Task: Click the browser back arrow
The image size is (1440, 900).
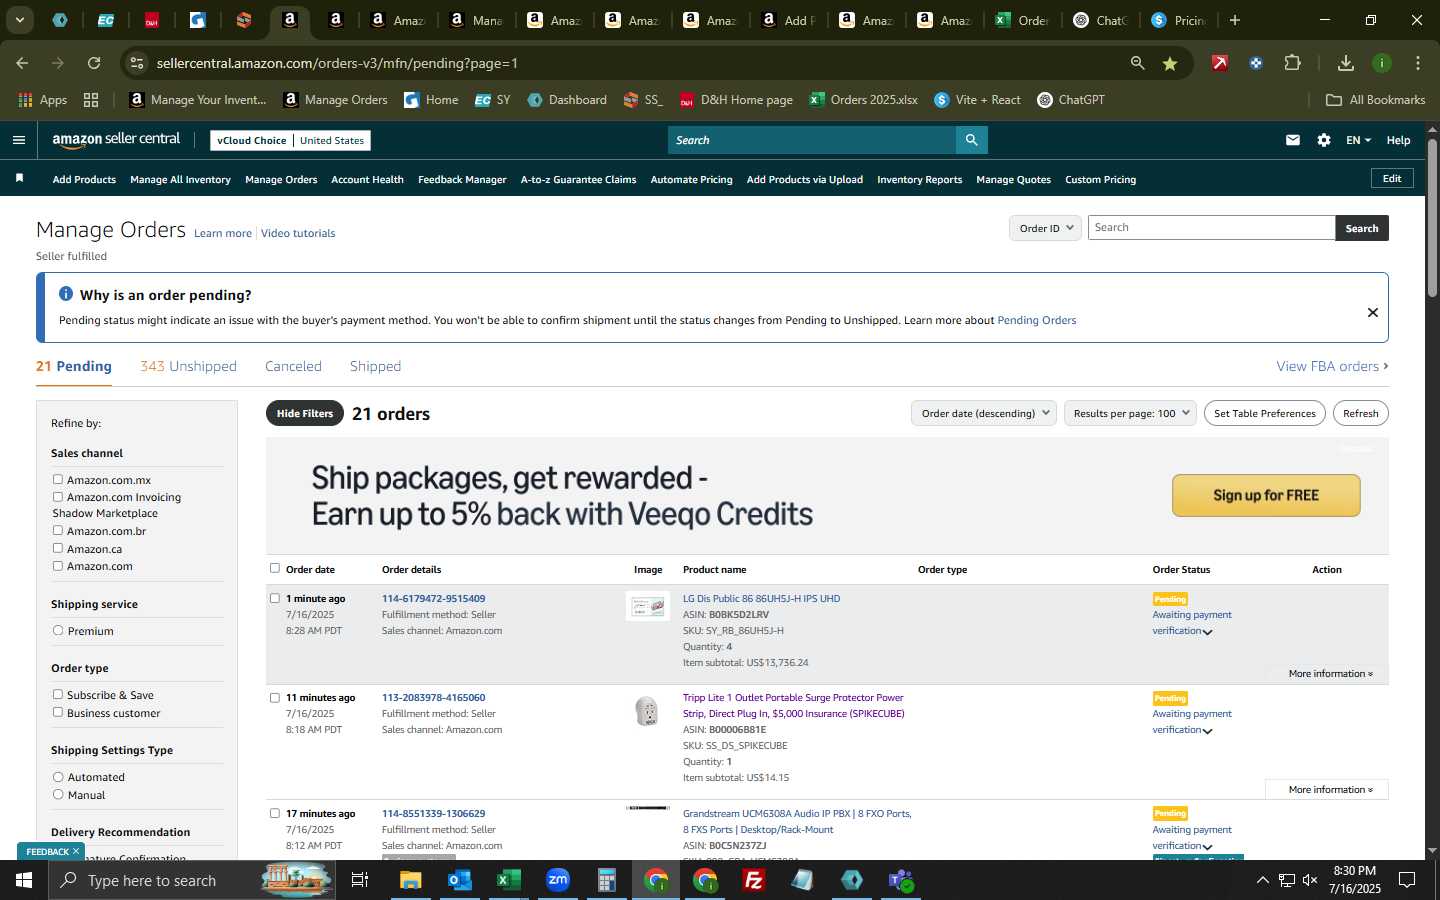Action: pyautogui.click(x=22, y=63)
